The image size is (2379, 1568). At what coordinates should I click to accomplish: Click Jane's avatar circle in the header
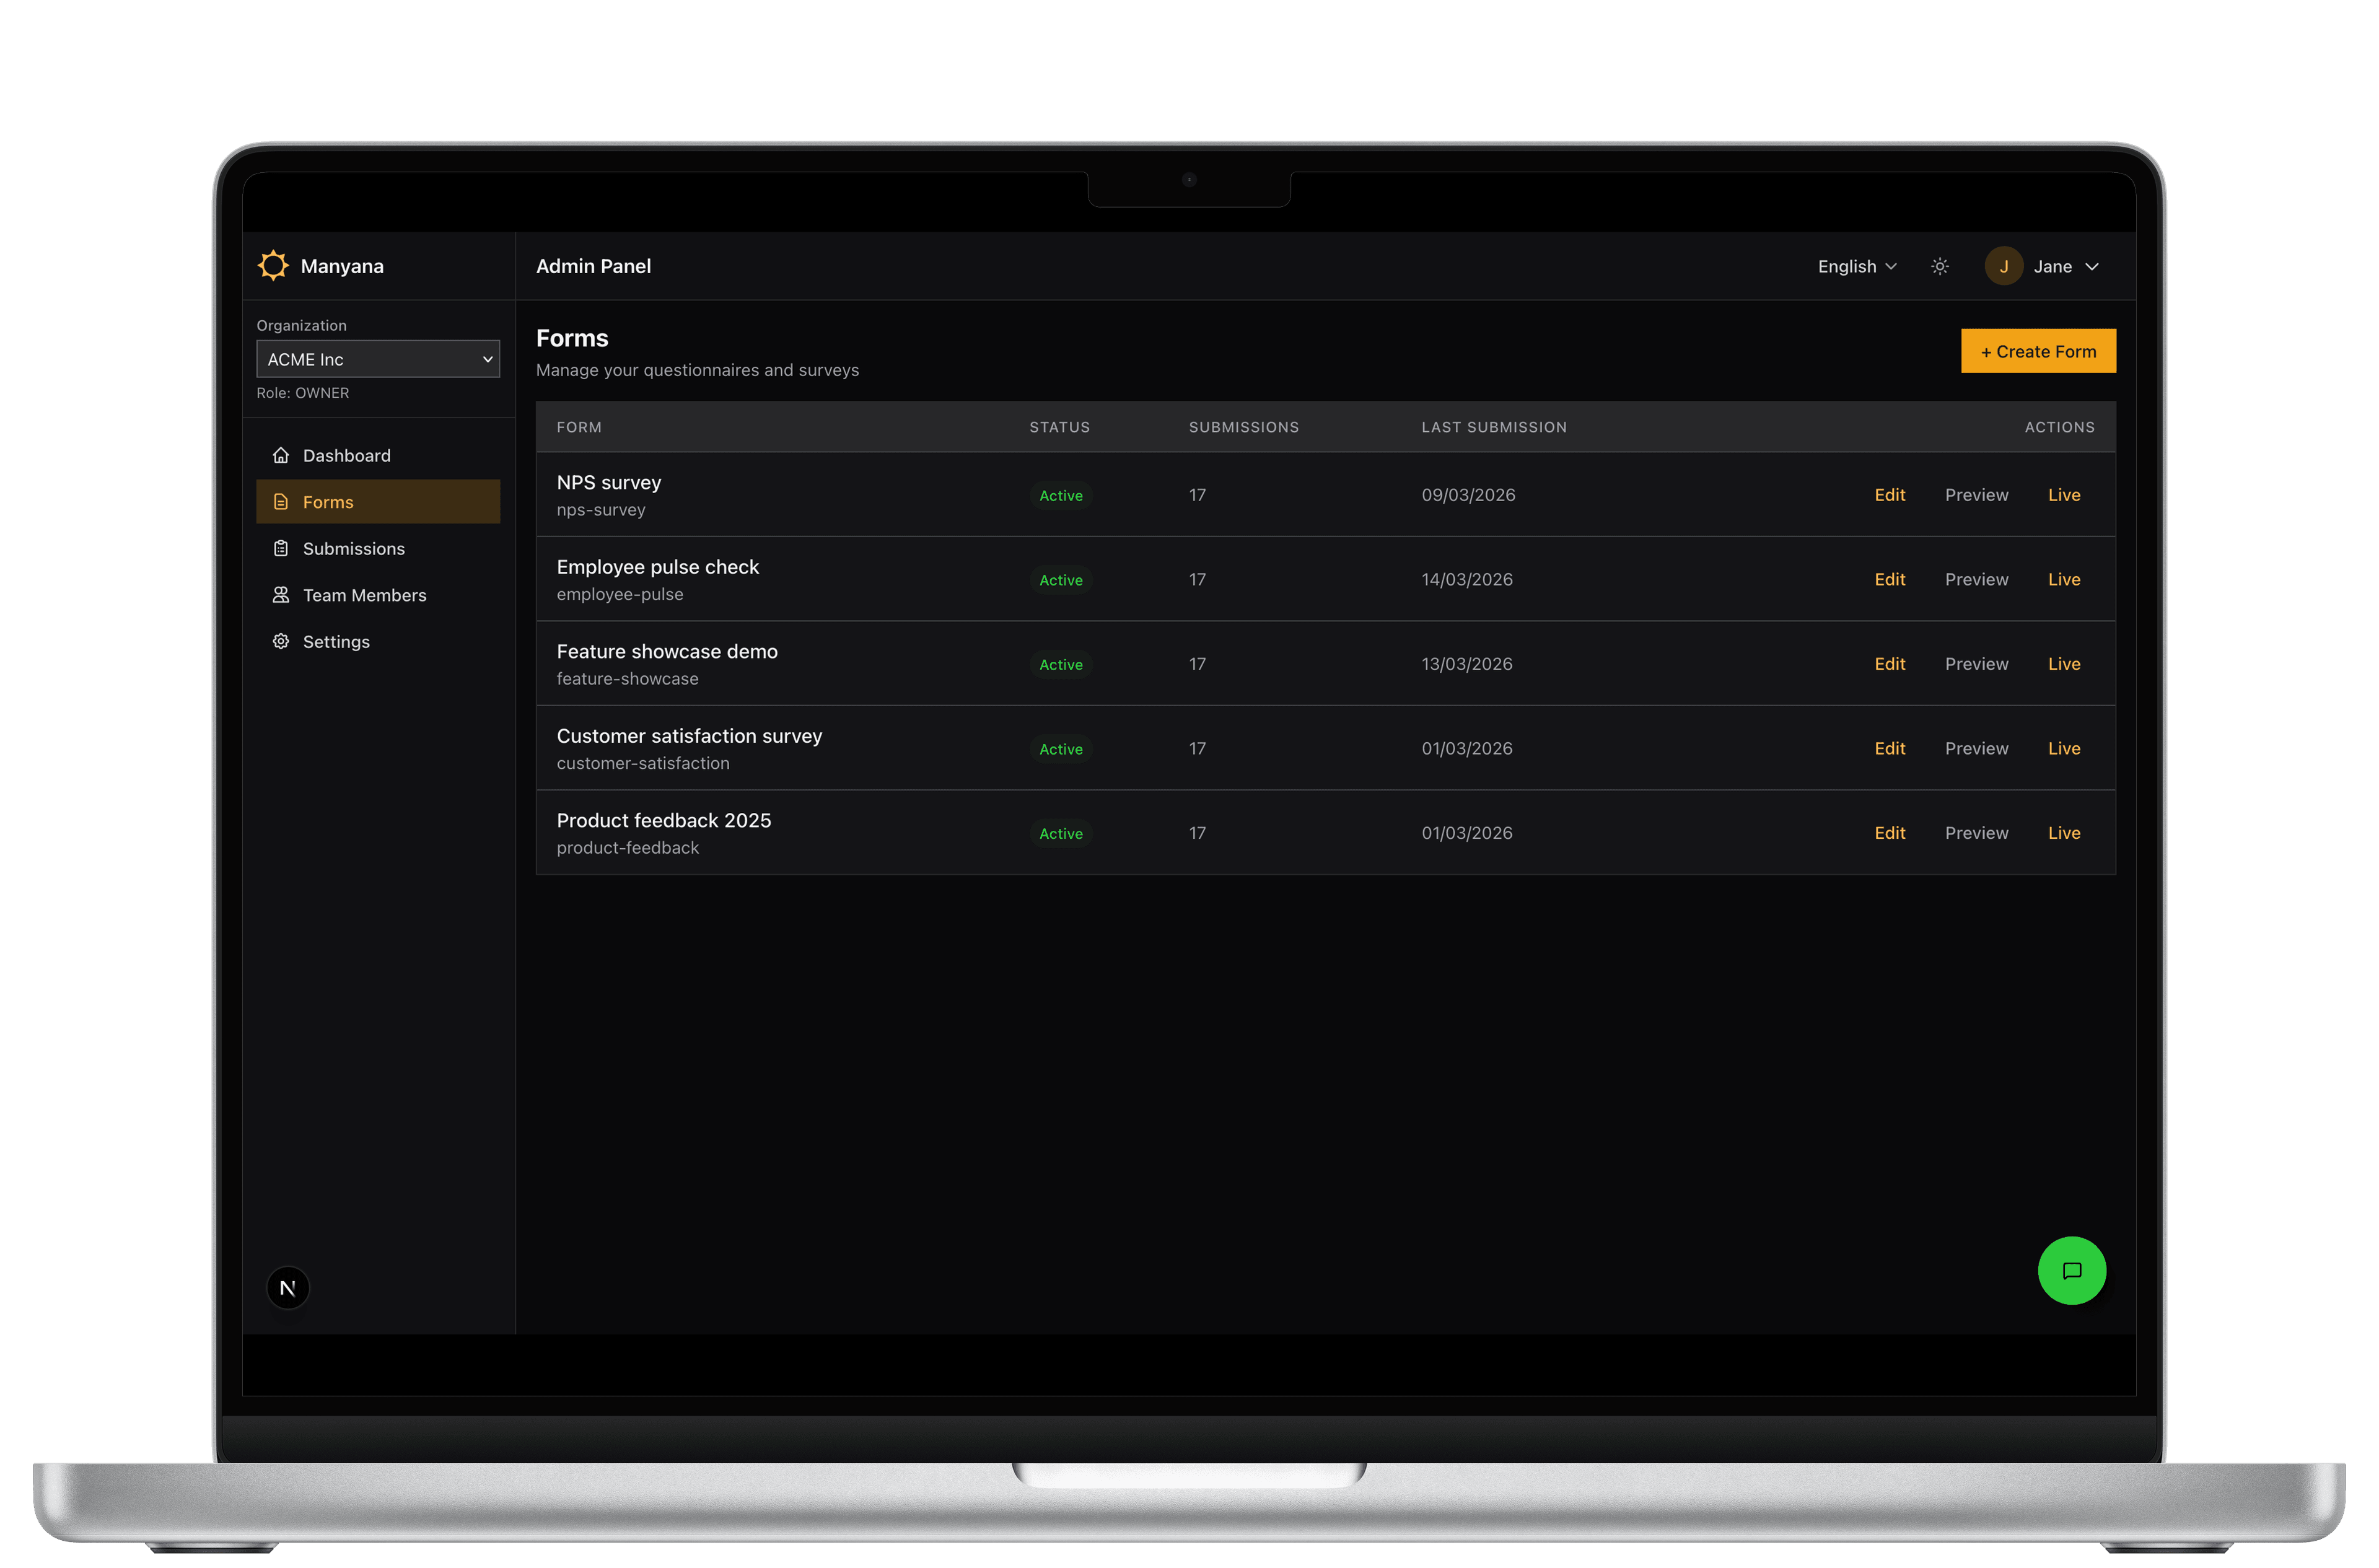click(x=2004, y=265)
